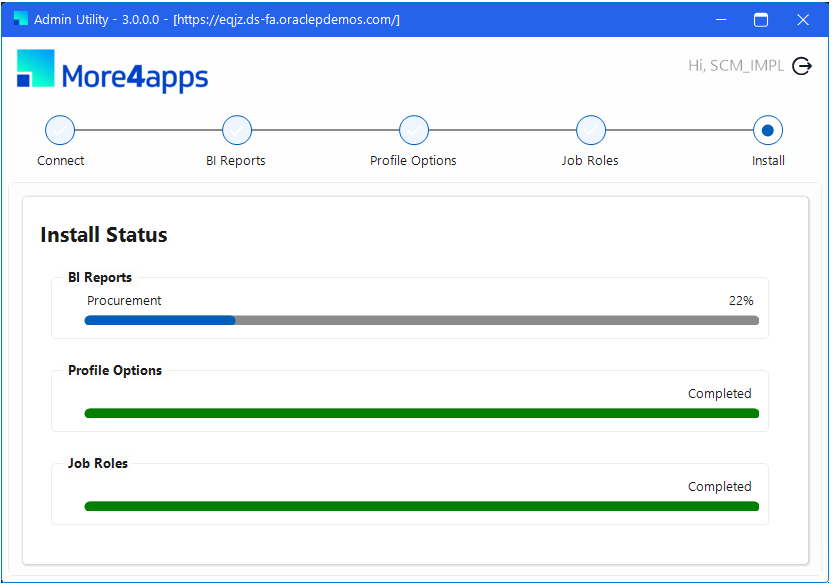Click the BI Reports Procurement progress bar
This screenshot has height=585, width=832.
coord(422,320)
